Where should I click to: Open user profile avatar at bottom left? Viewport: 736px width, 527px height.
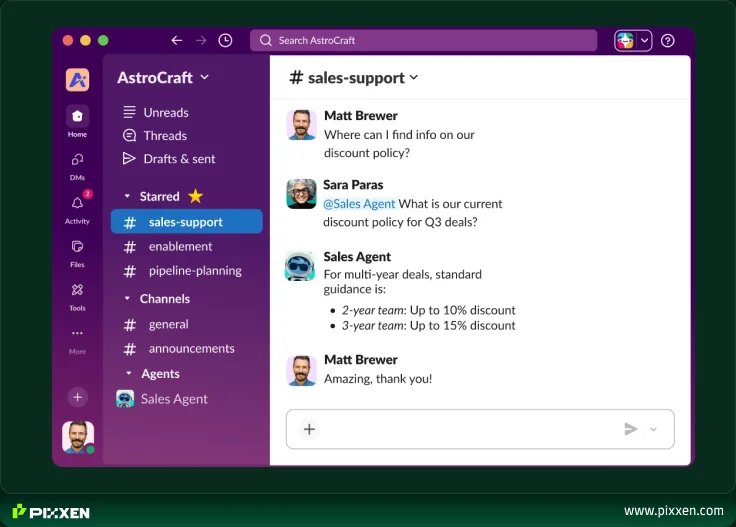pyautogui.click(x=78, y=437)
